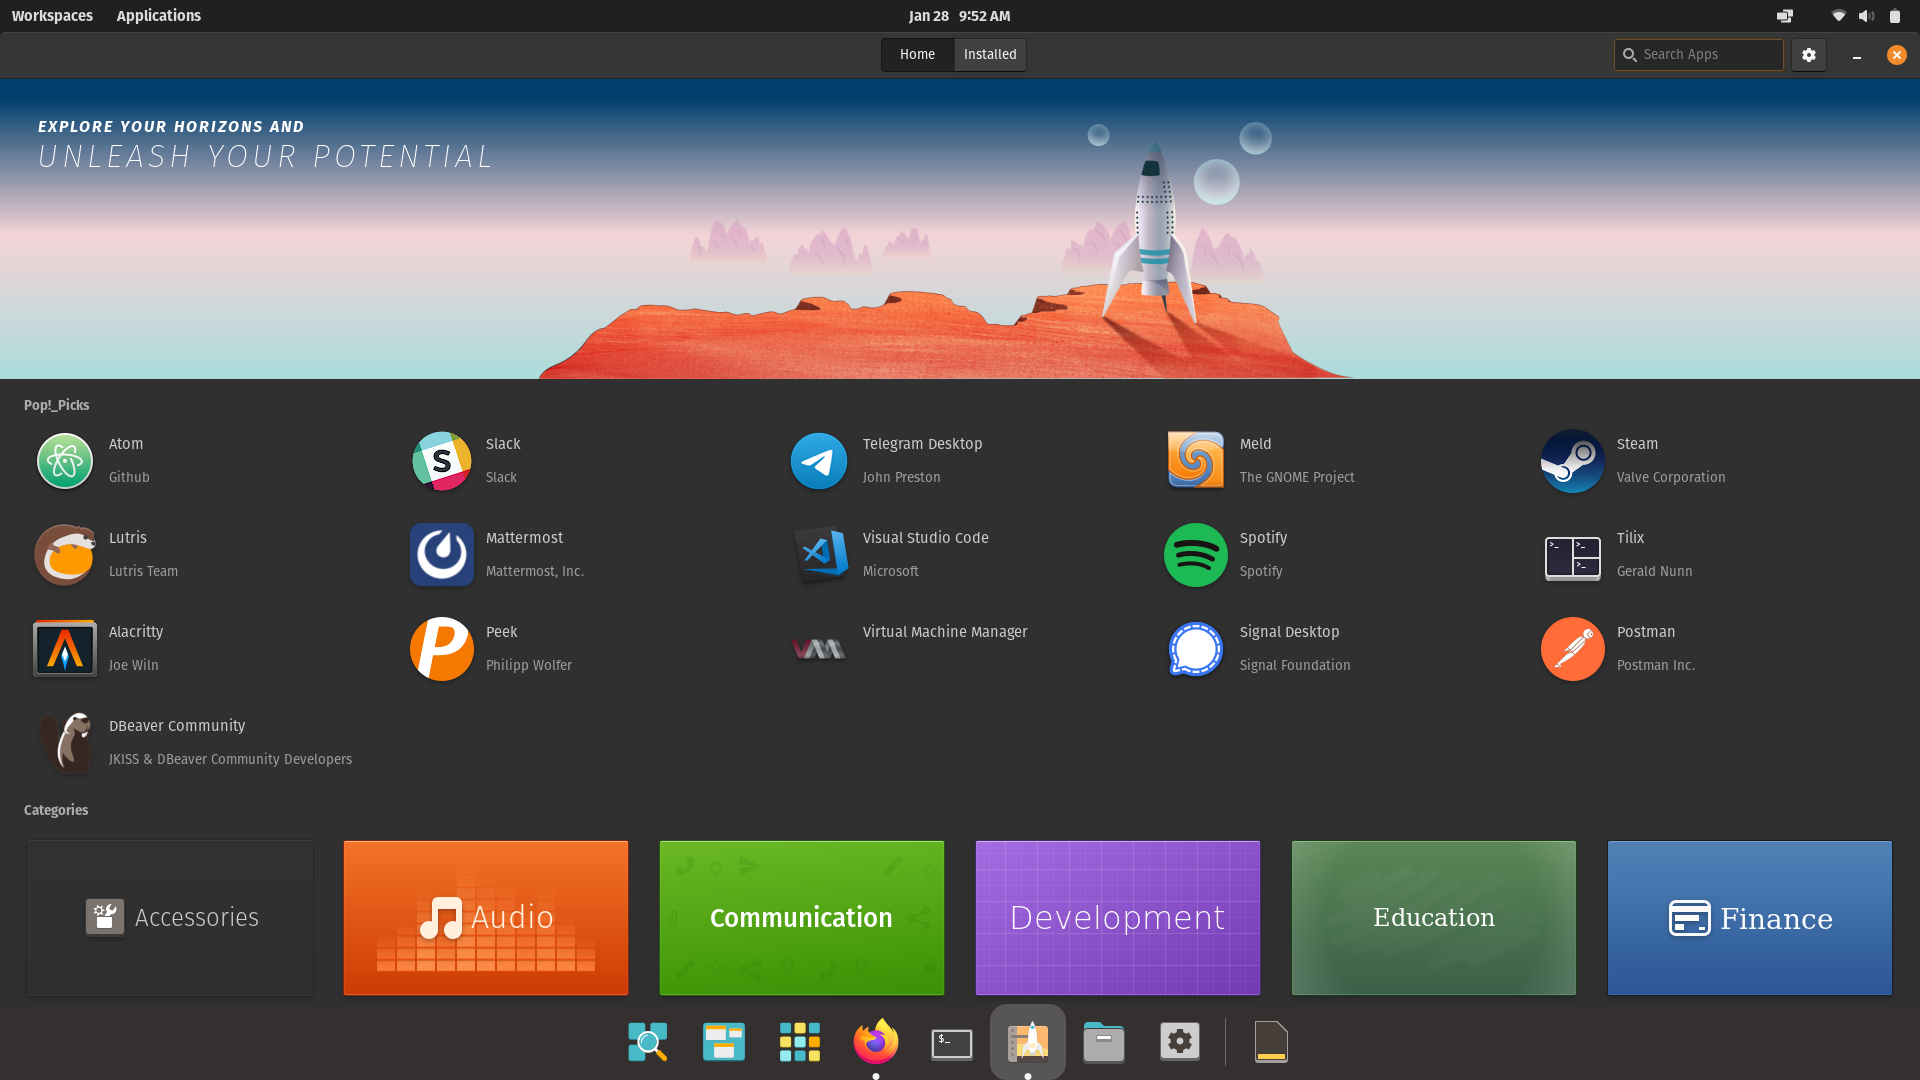Viewport: 1920px width, 1080px height.
Task: Open the Files manager in the dock
Action: click(1104, 1042)
